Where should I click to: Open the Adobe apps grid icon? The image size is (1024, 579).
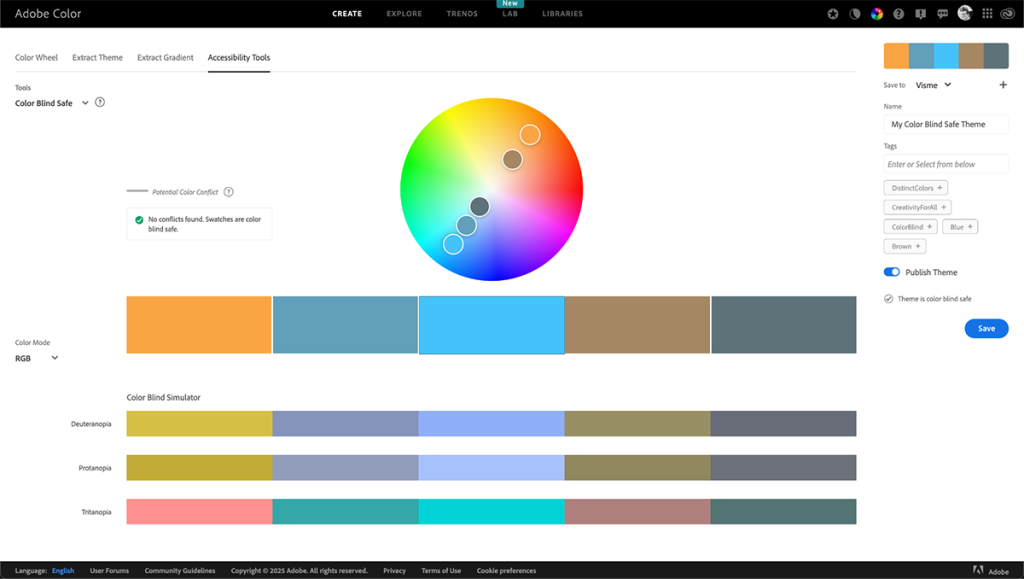988,13
